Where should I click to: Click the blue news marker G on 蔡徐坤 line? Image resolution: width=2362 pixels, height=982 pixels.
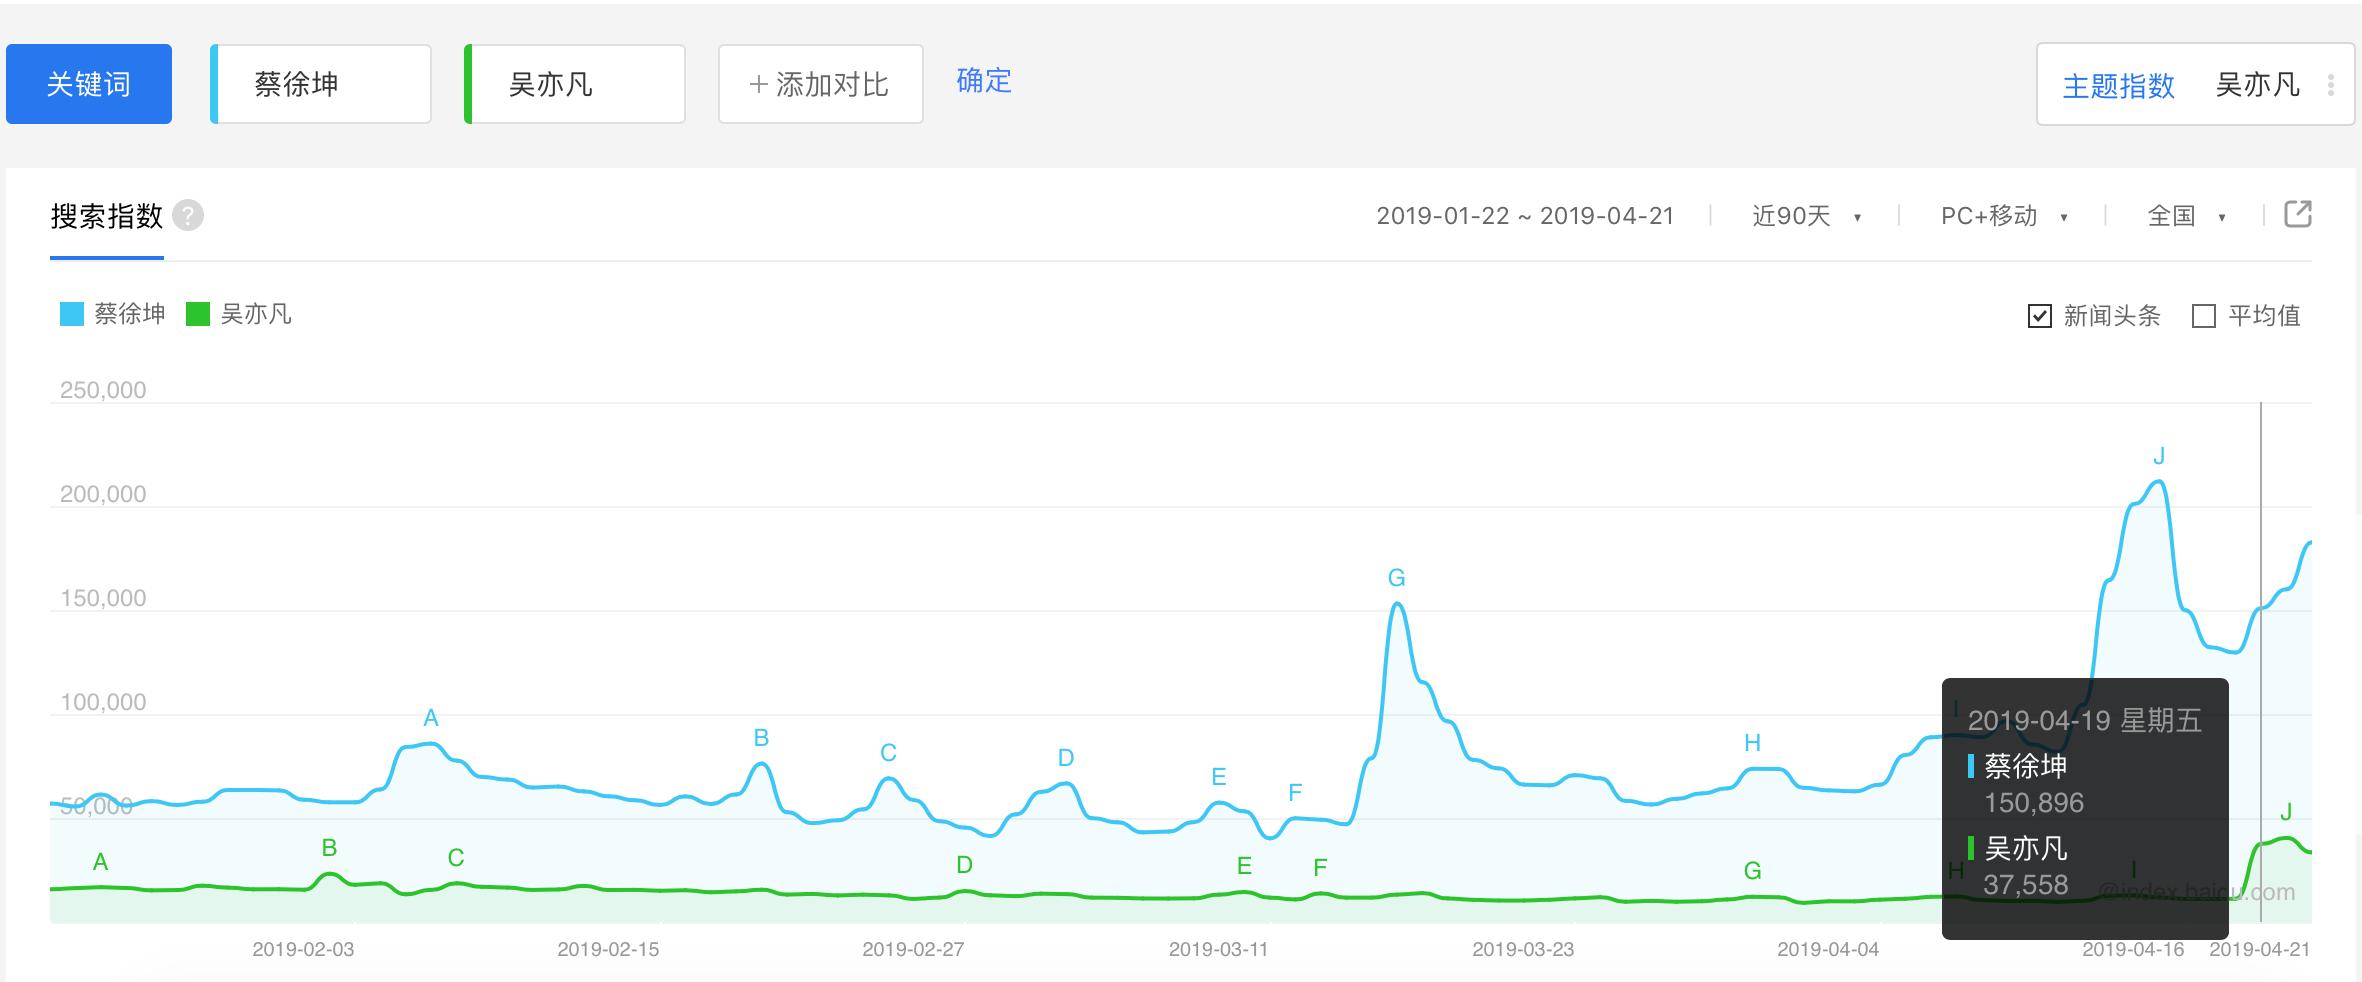[x=1397, y=578]
